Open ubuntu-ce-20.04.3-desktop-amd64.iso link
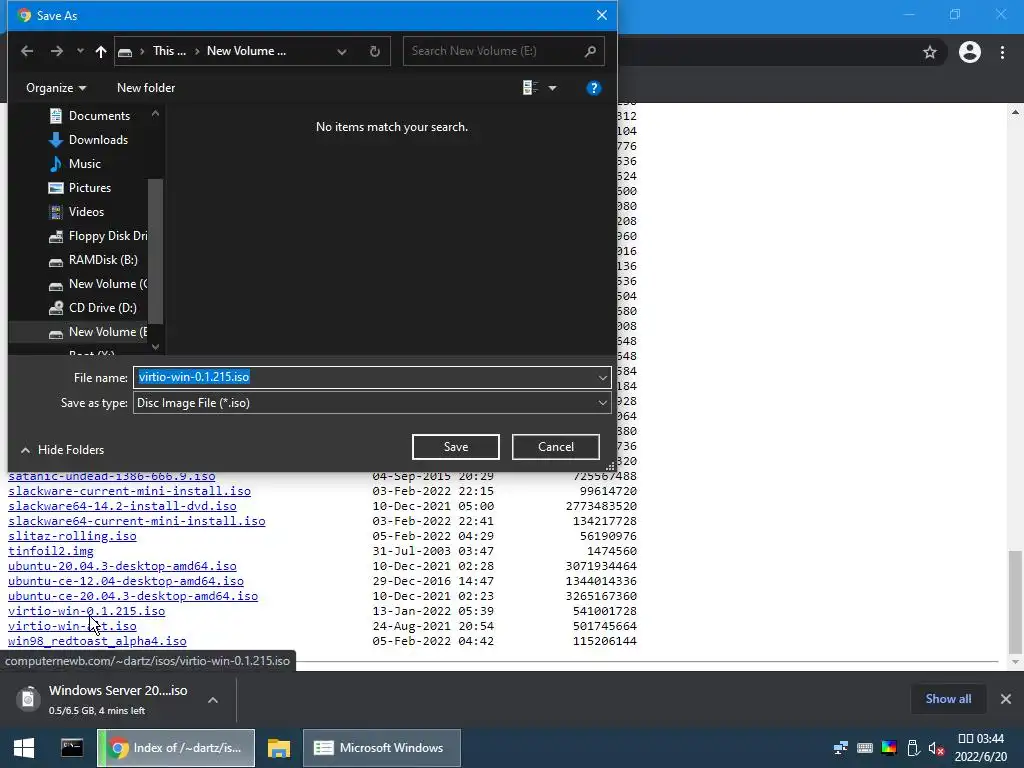Viewport: 1024px width, 768px height. [133, 596]
